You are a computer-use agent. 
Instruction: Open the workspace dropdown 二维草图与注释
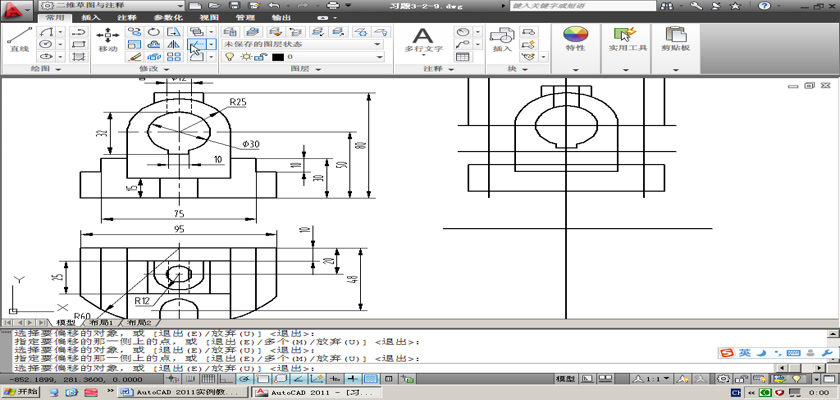click(x=112, y=6)
